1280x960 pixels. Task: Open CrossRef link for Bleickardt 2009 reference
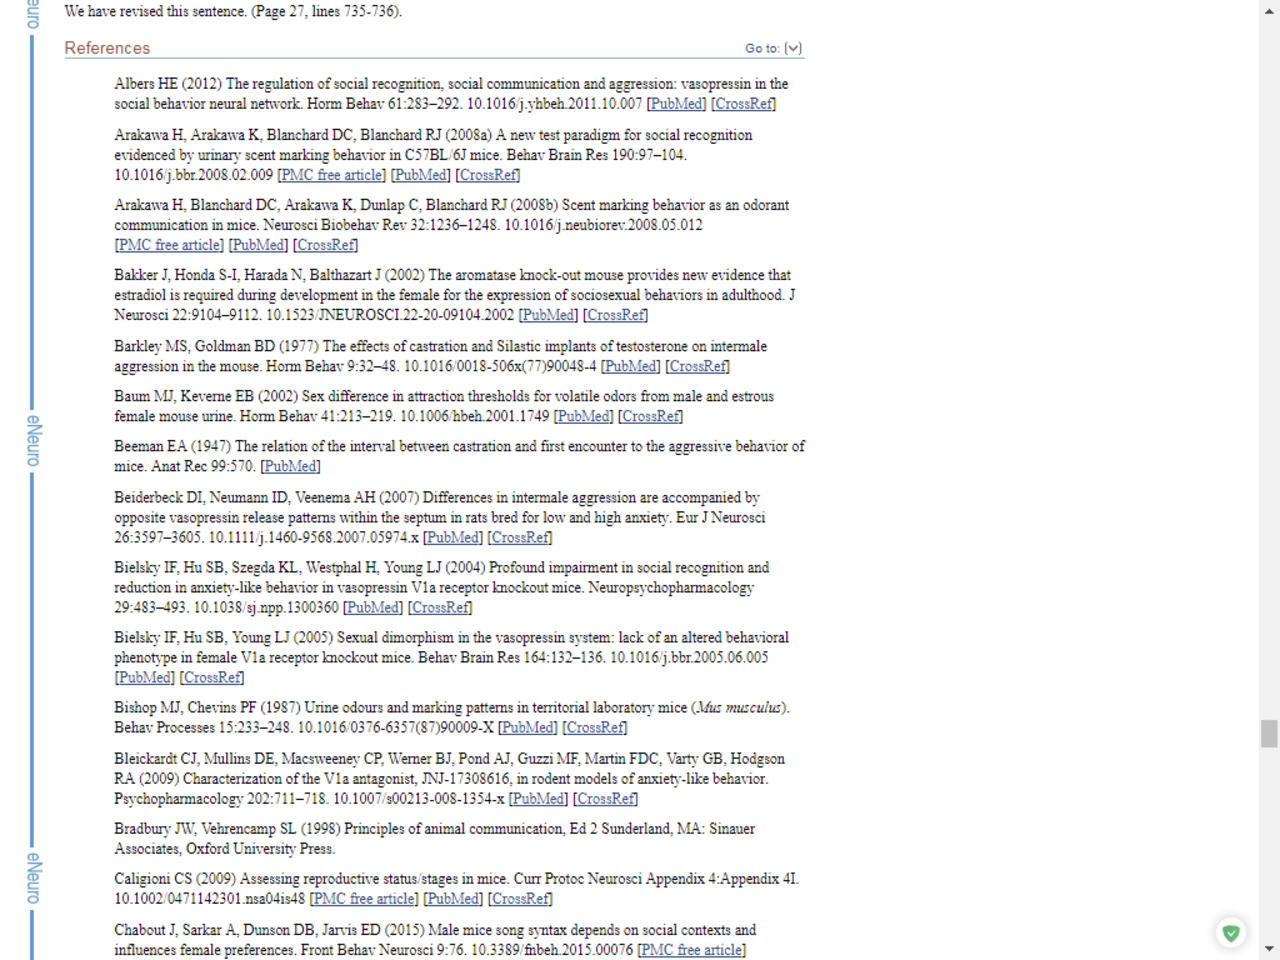point(606,799)
